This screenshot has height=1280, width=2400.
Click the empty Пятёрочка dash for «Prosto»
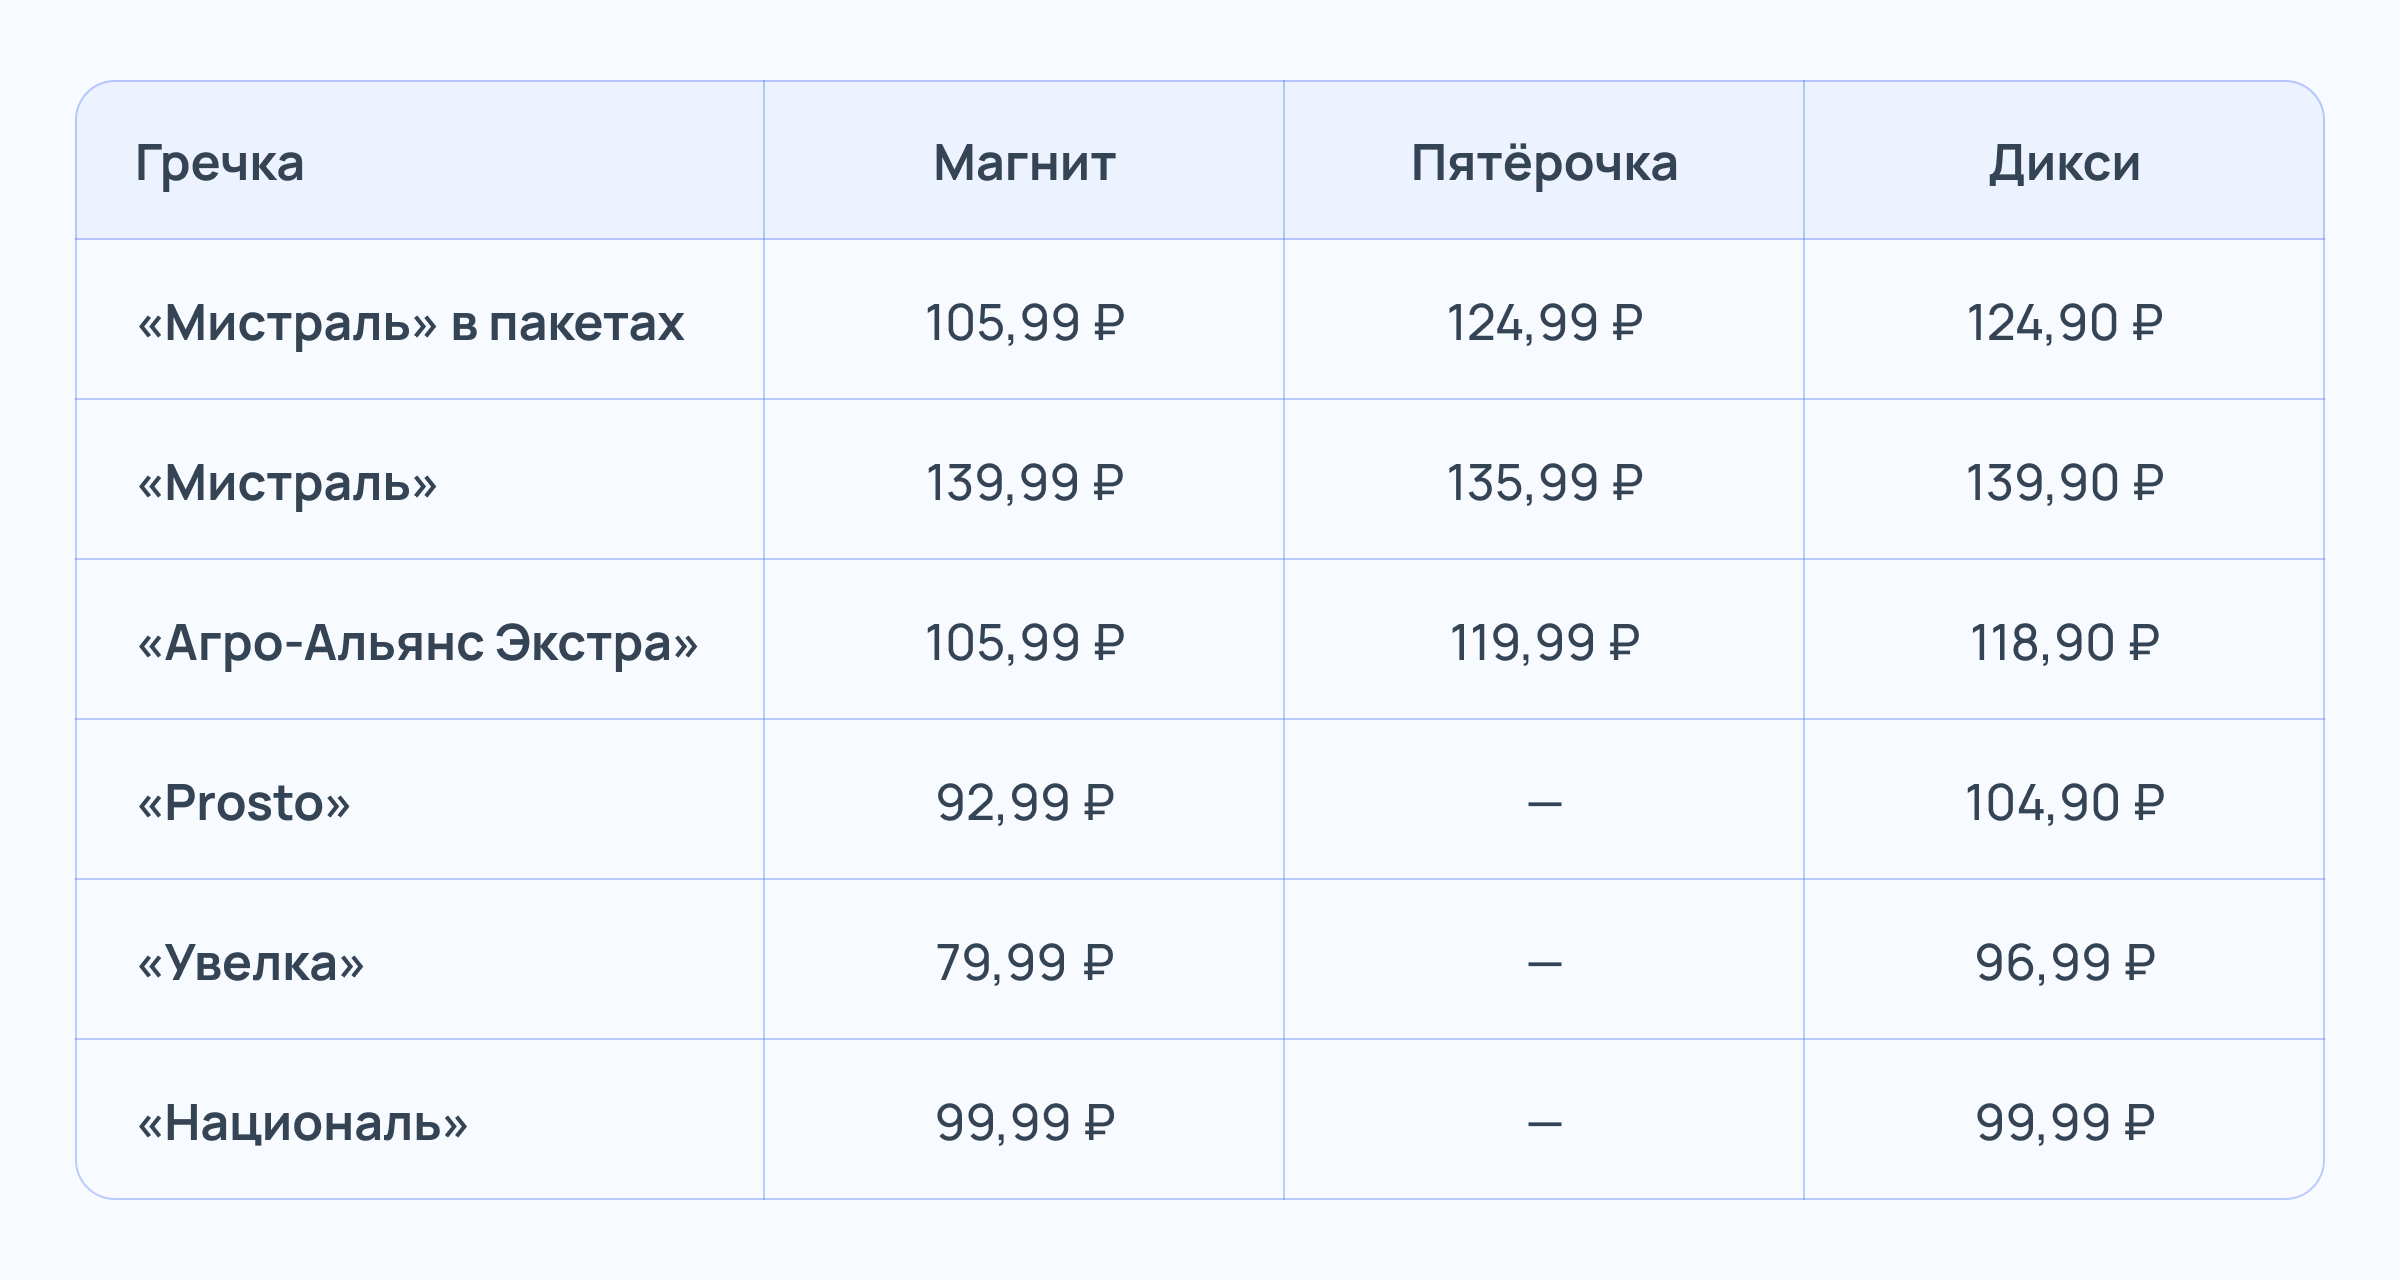[1544, 803]
